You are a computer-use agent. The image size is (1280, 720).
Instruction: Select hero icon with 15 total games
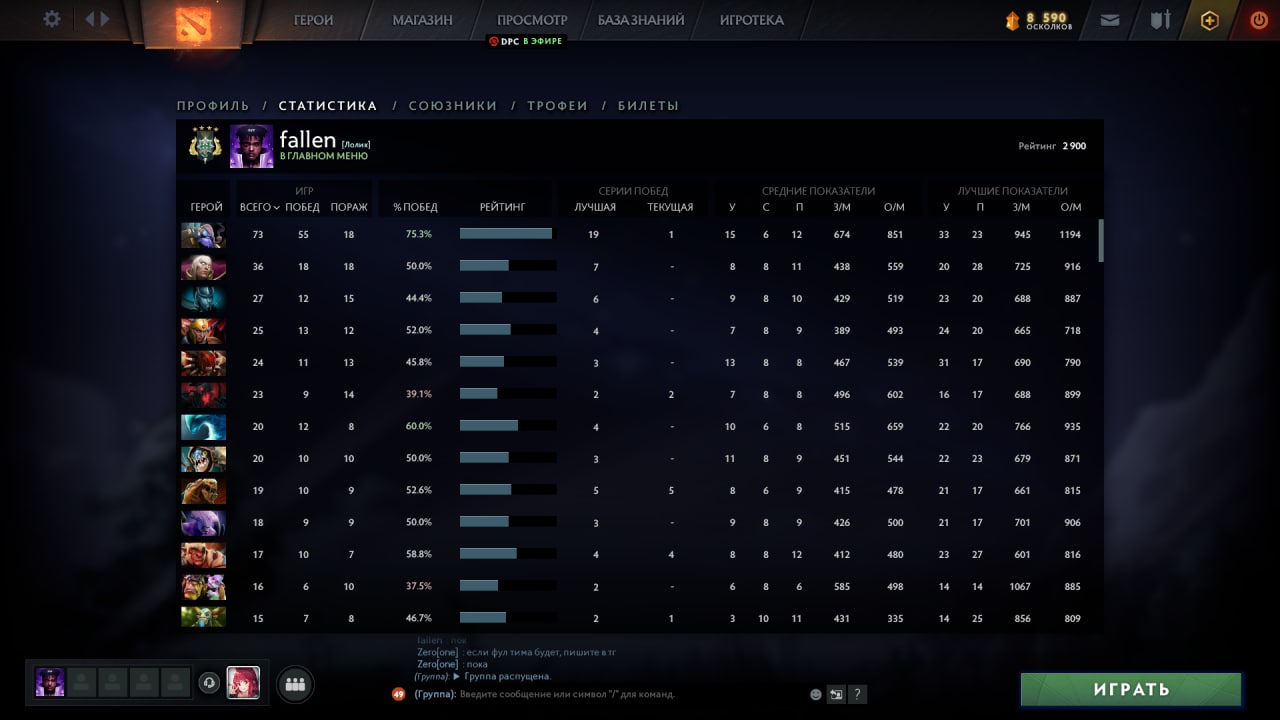pos(203,617)
